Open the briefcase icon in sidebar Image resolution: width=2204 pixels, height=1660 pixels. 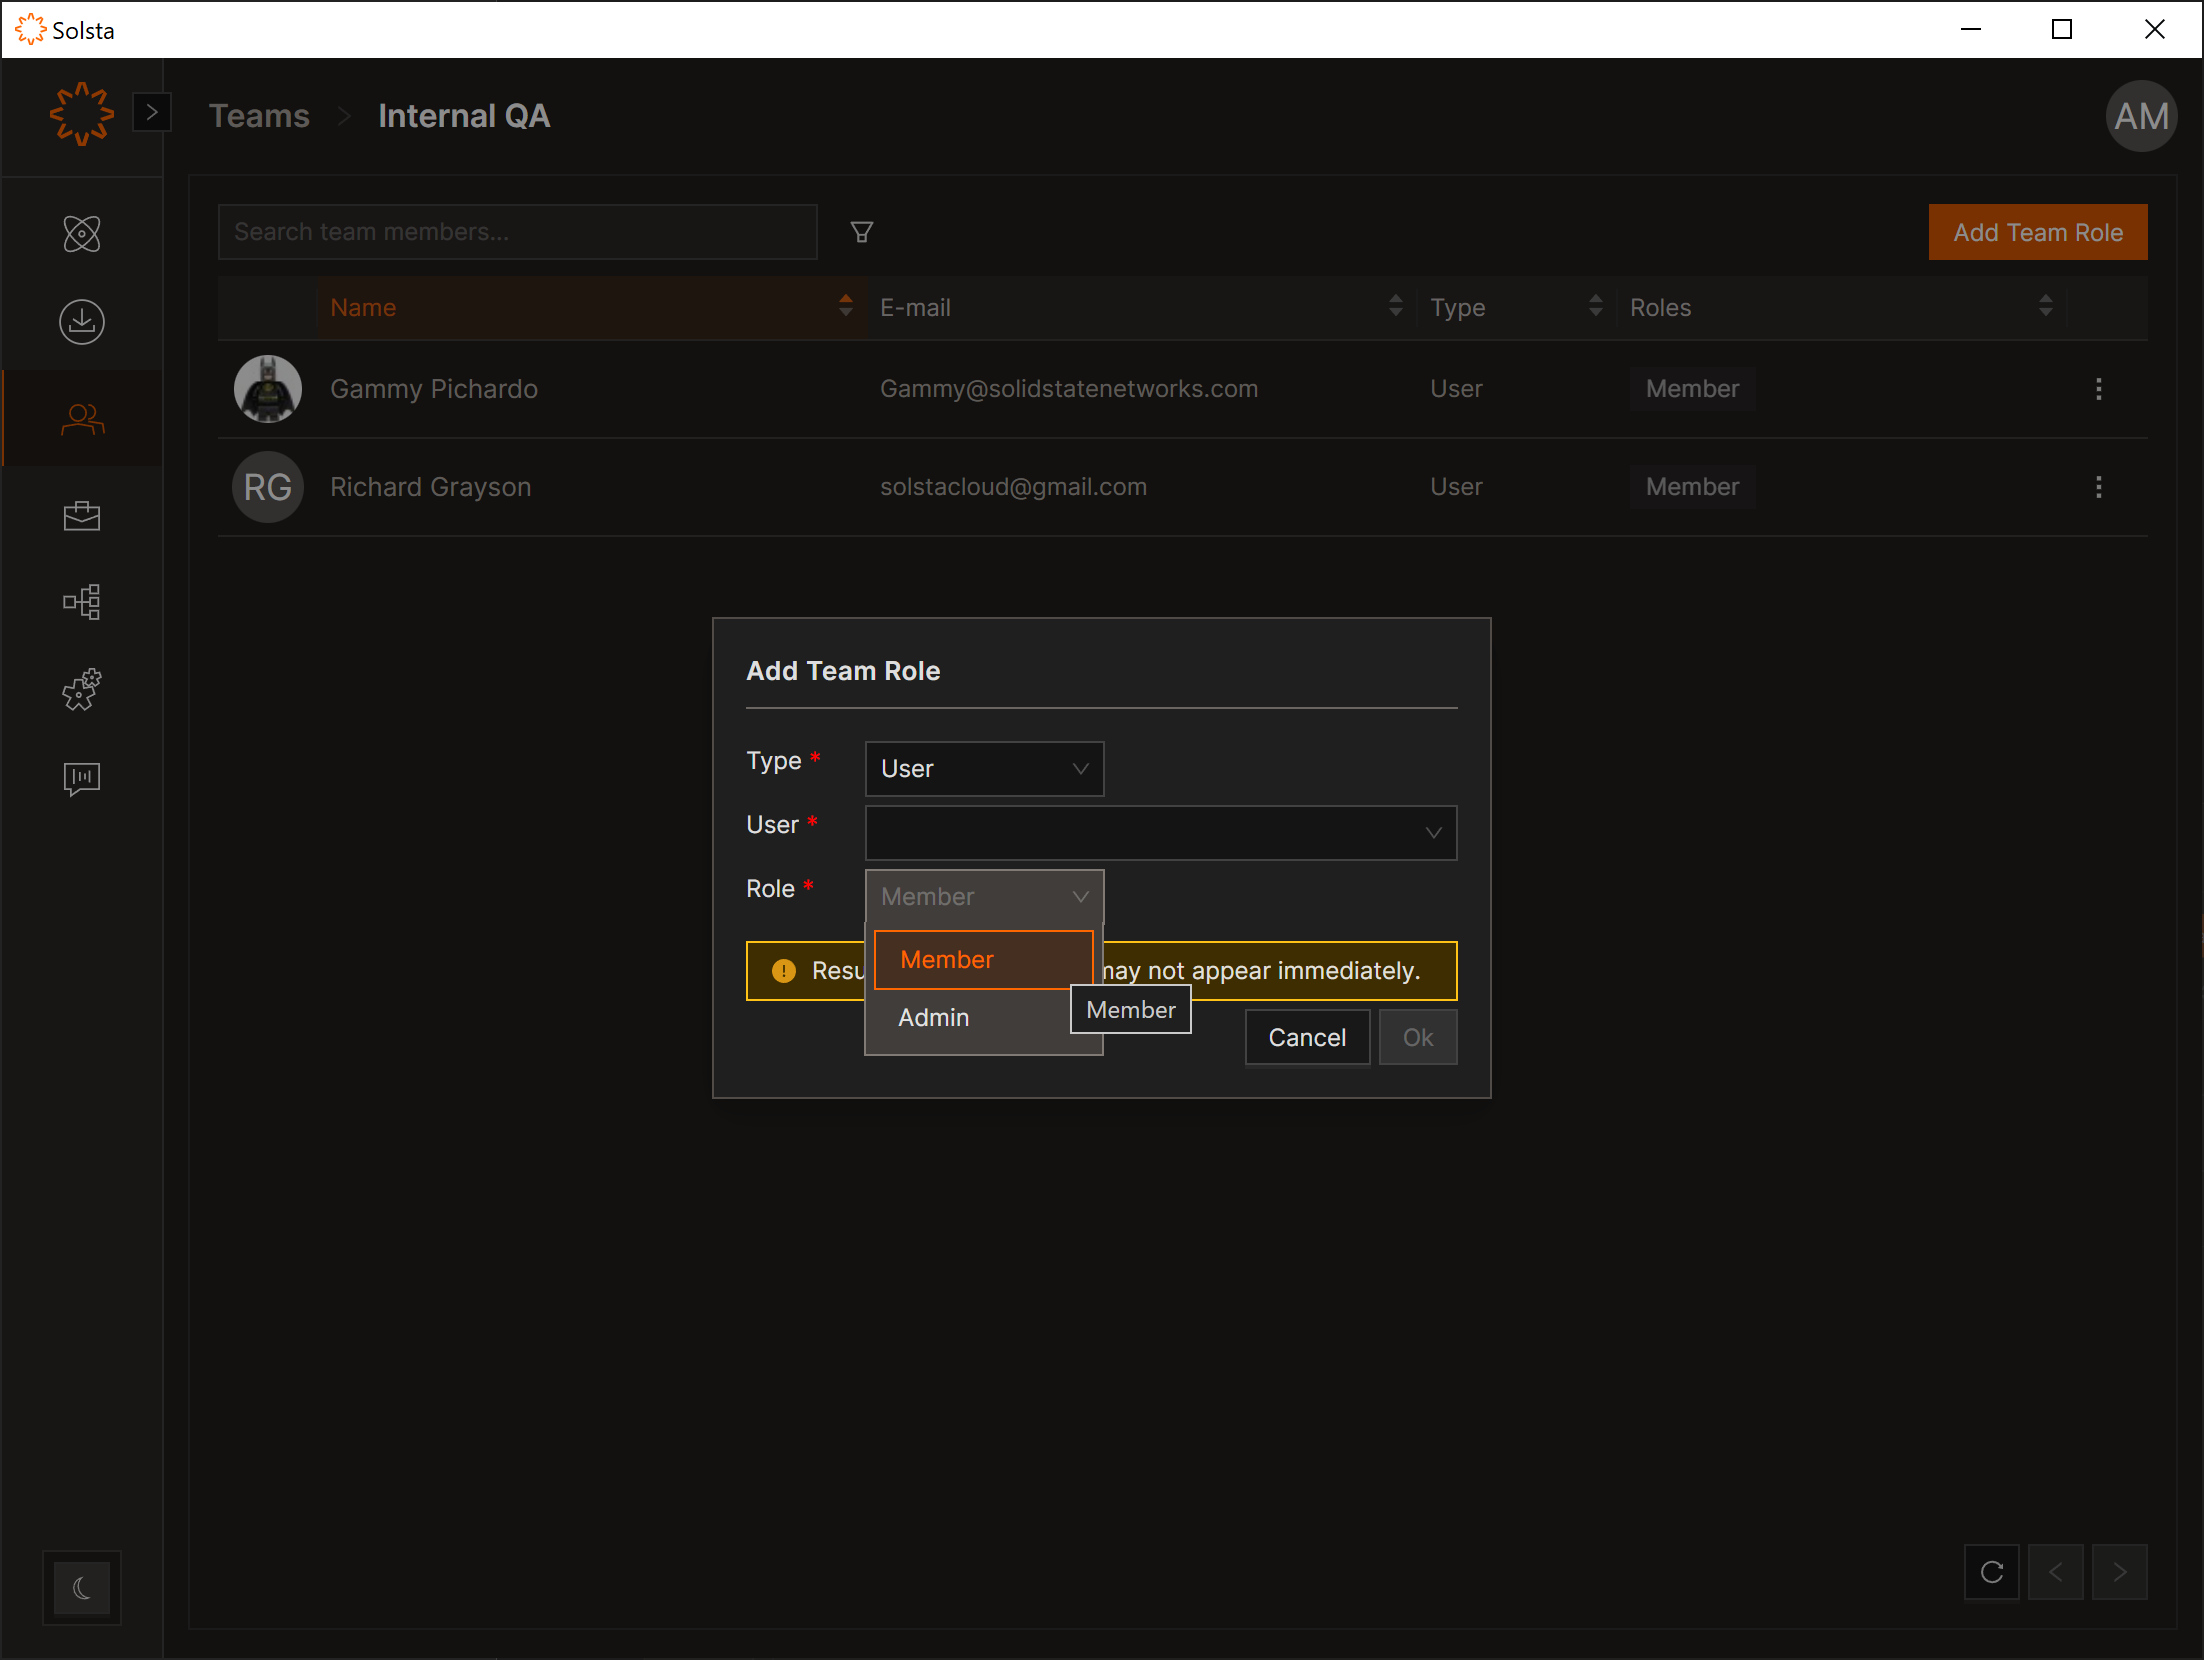pos(82,516)
